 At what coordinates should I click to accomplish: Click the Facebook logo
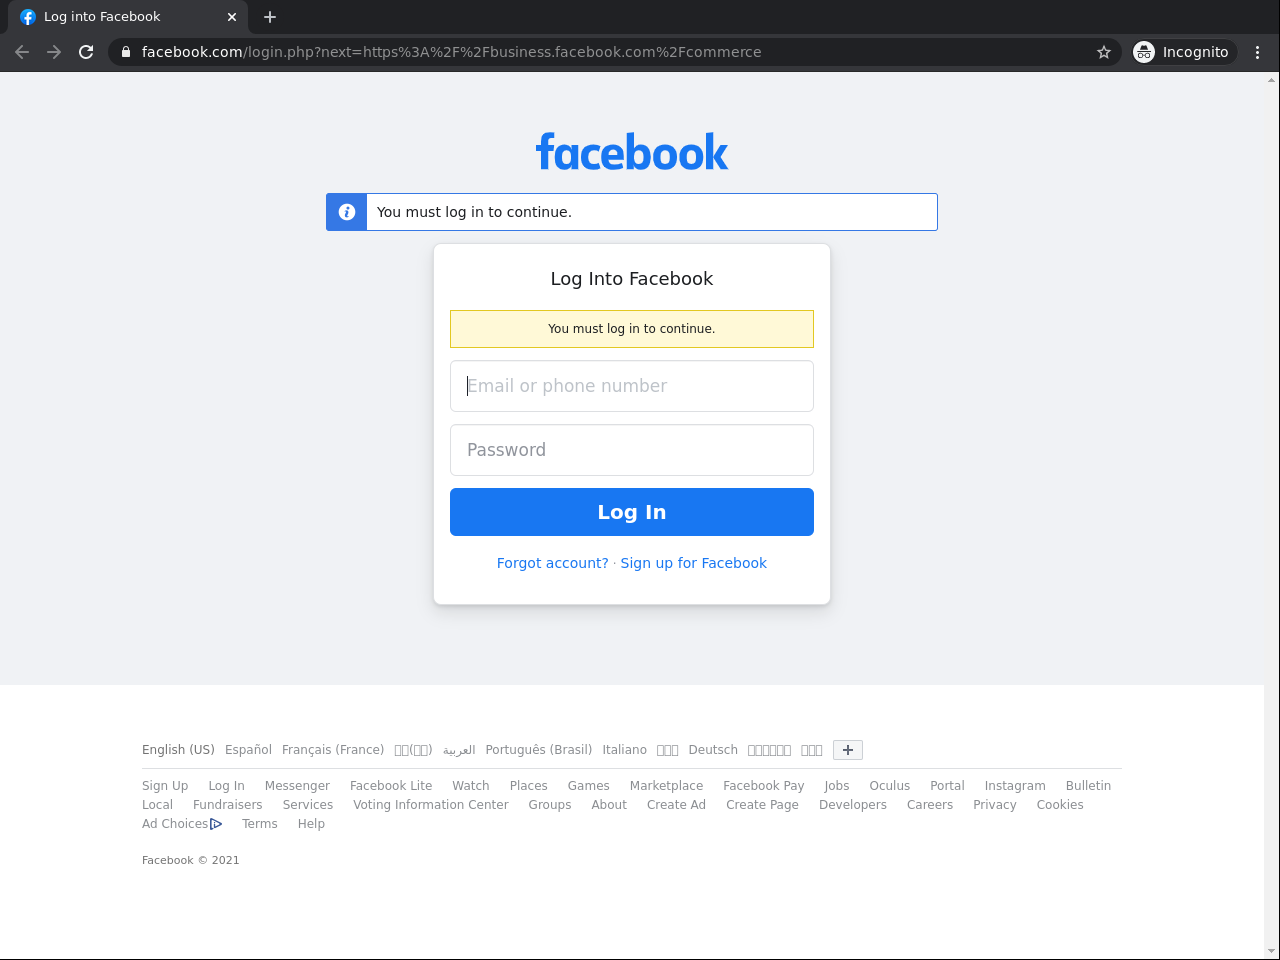[x=632, y=152]
